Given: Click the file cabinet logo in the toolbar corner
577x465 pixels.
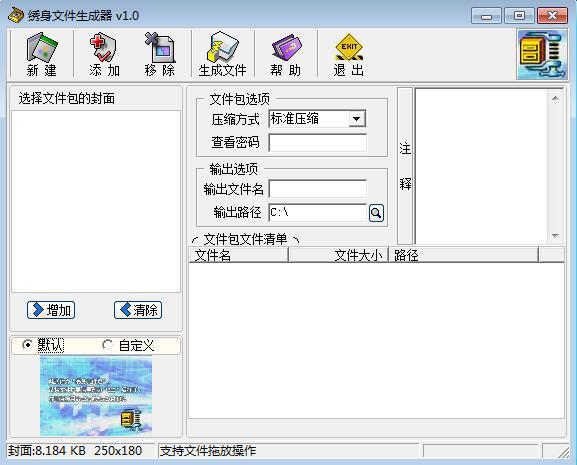Looking at the screenshot, I should click(x=542, y=55).
